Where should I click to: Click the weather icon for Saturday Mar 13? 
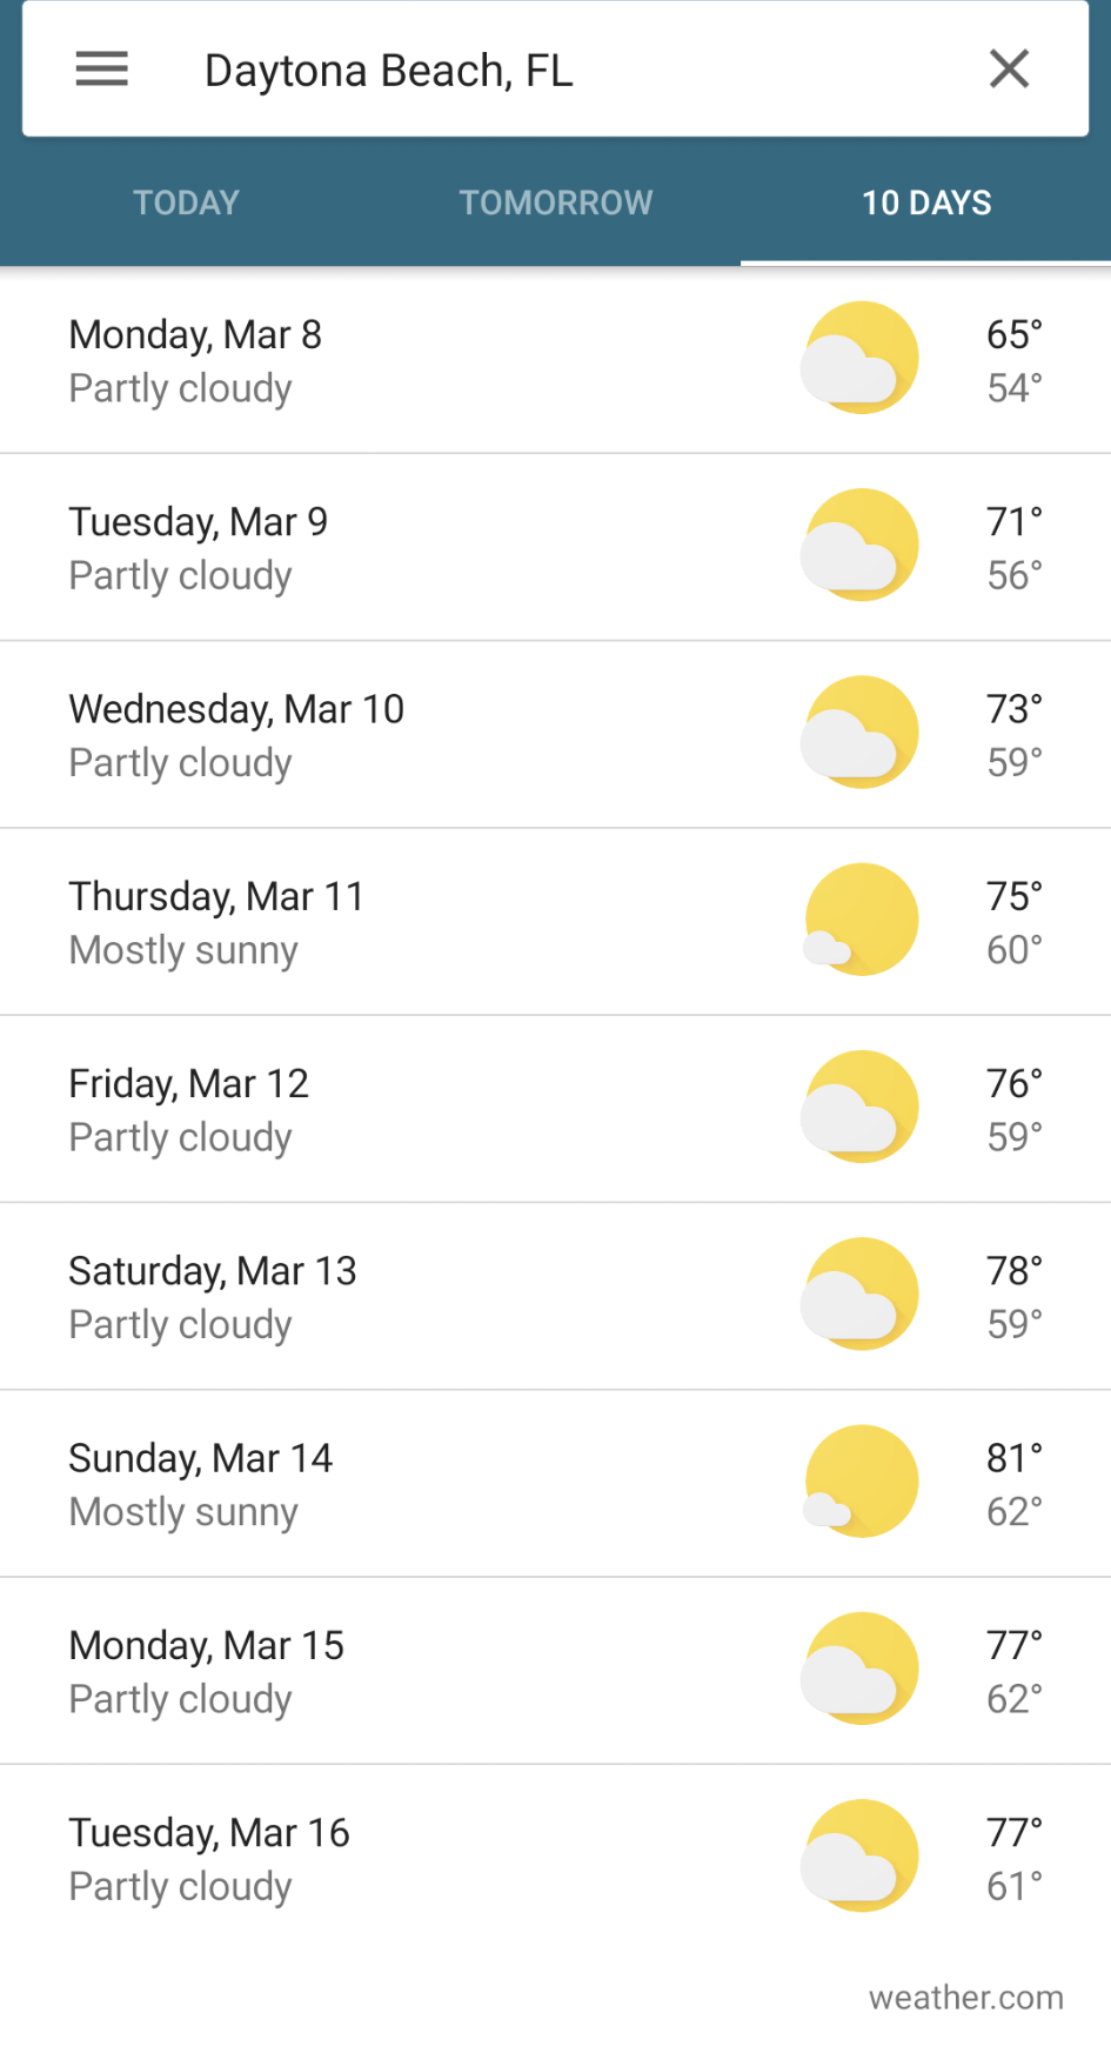tap(860, 1294)
